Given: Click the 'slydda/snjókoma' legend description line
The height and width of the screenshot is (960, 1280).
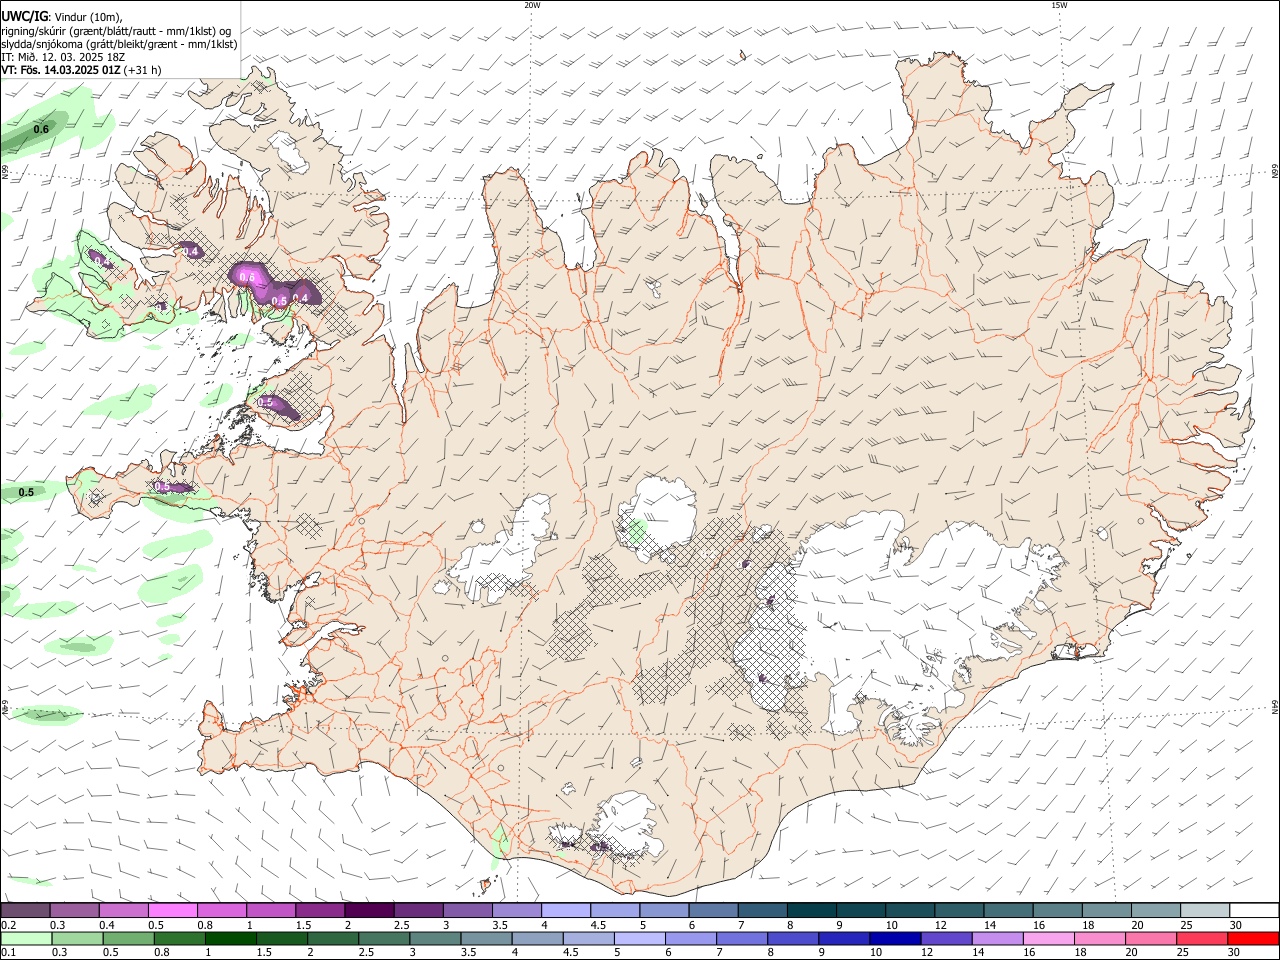Looking at the screenshot, I should pyautogui.click(x=119, y=43).
